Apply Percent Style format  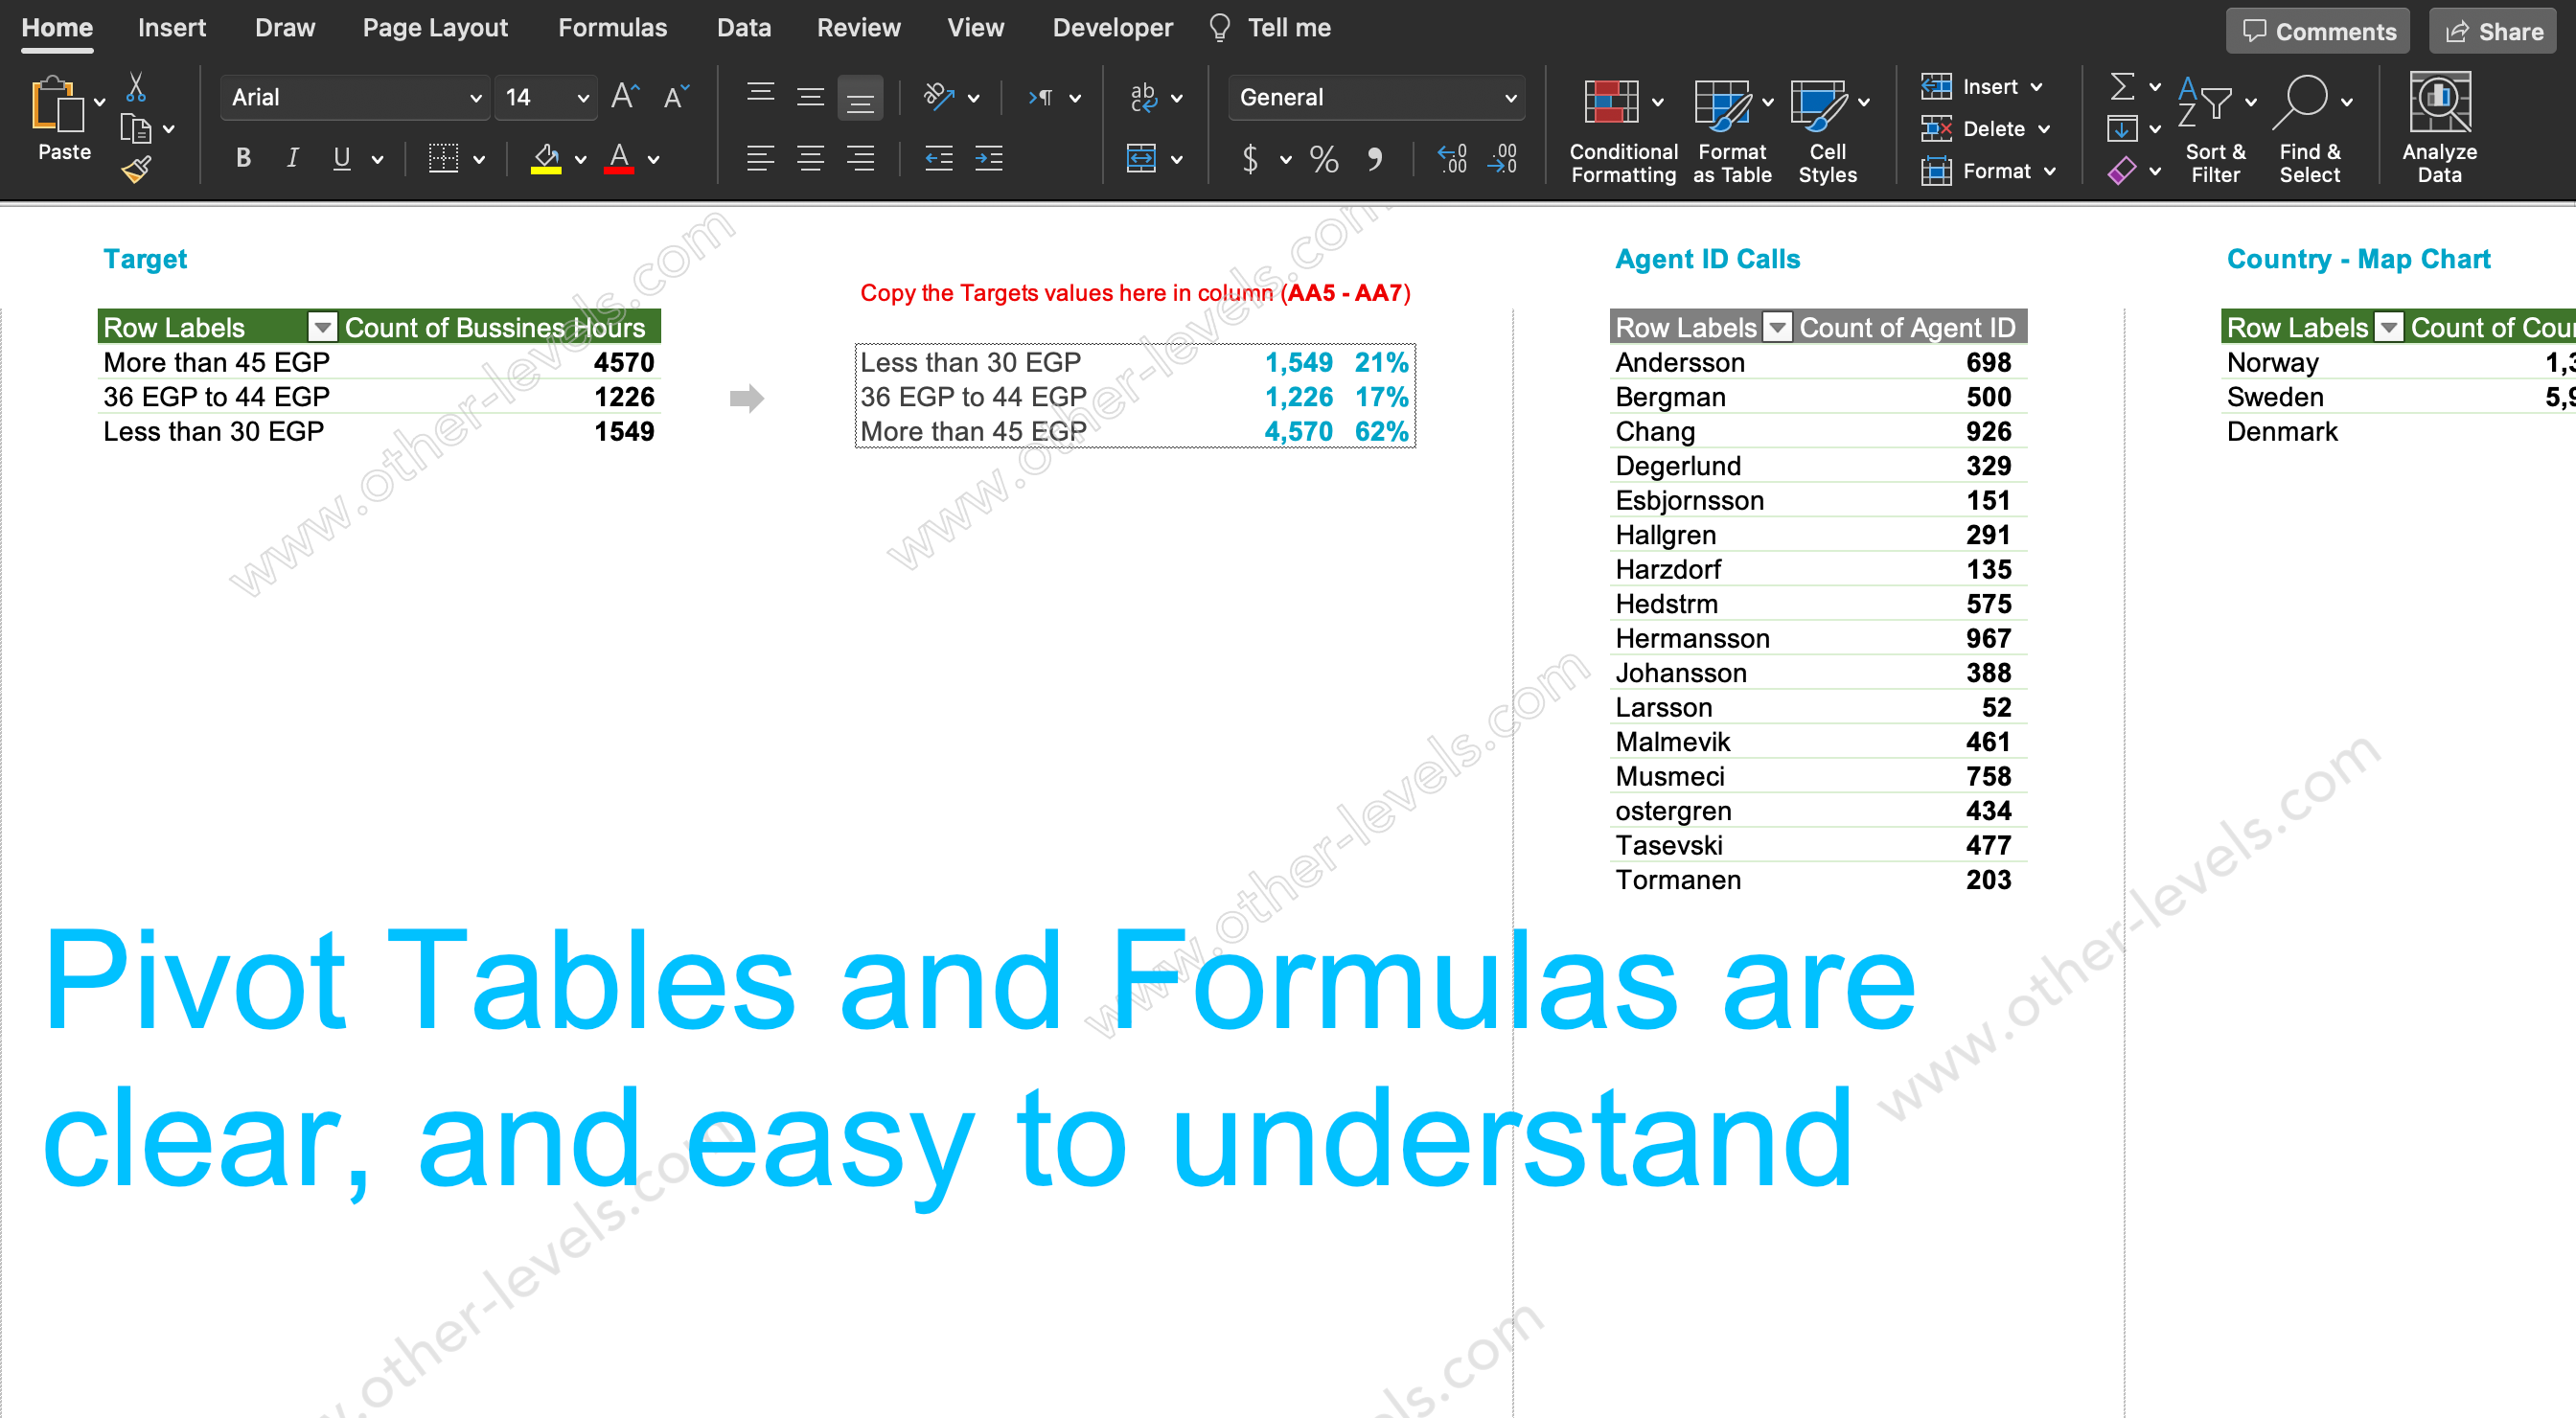pos(1324,158)
